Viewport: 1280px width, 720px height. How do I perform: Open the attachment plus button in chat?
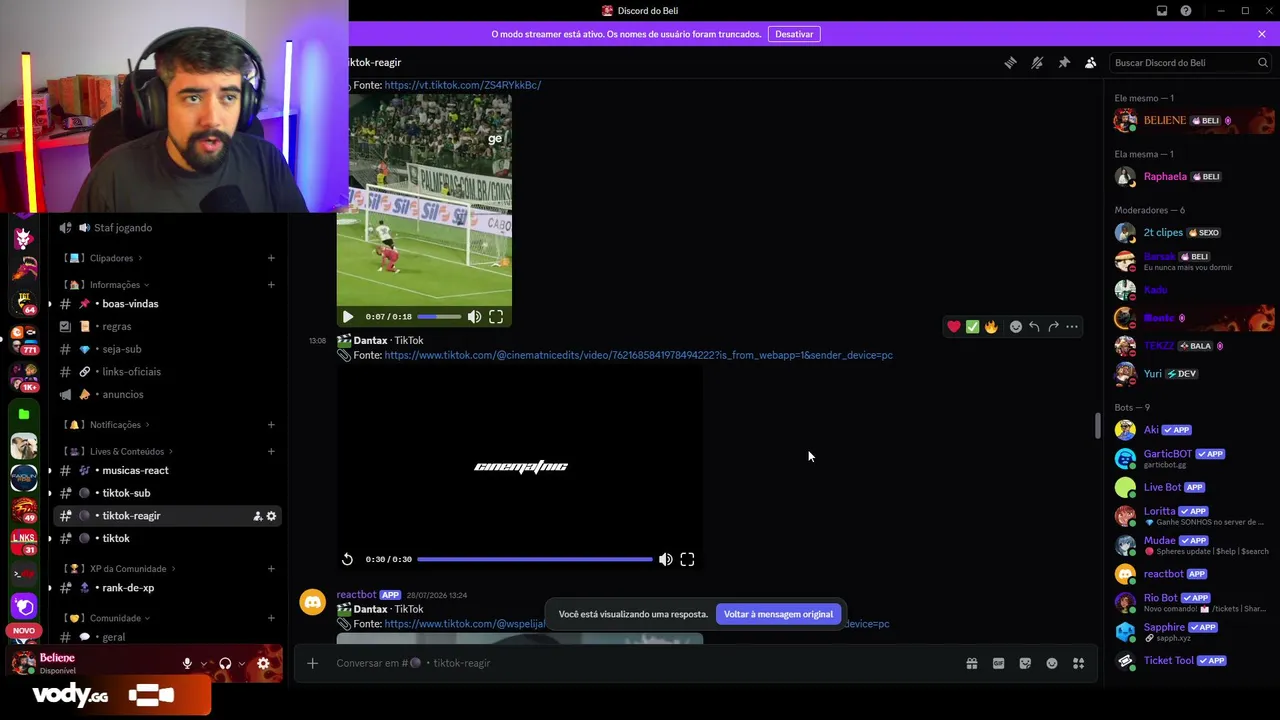pos(313,663)
